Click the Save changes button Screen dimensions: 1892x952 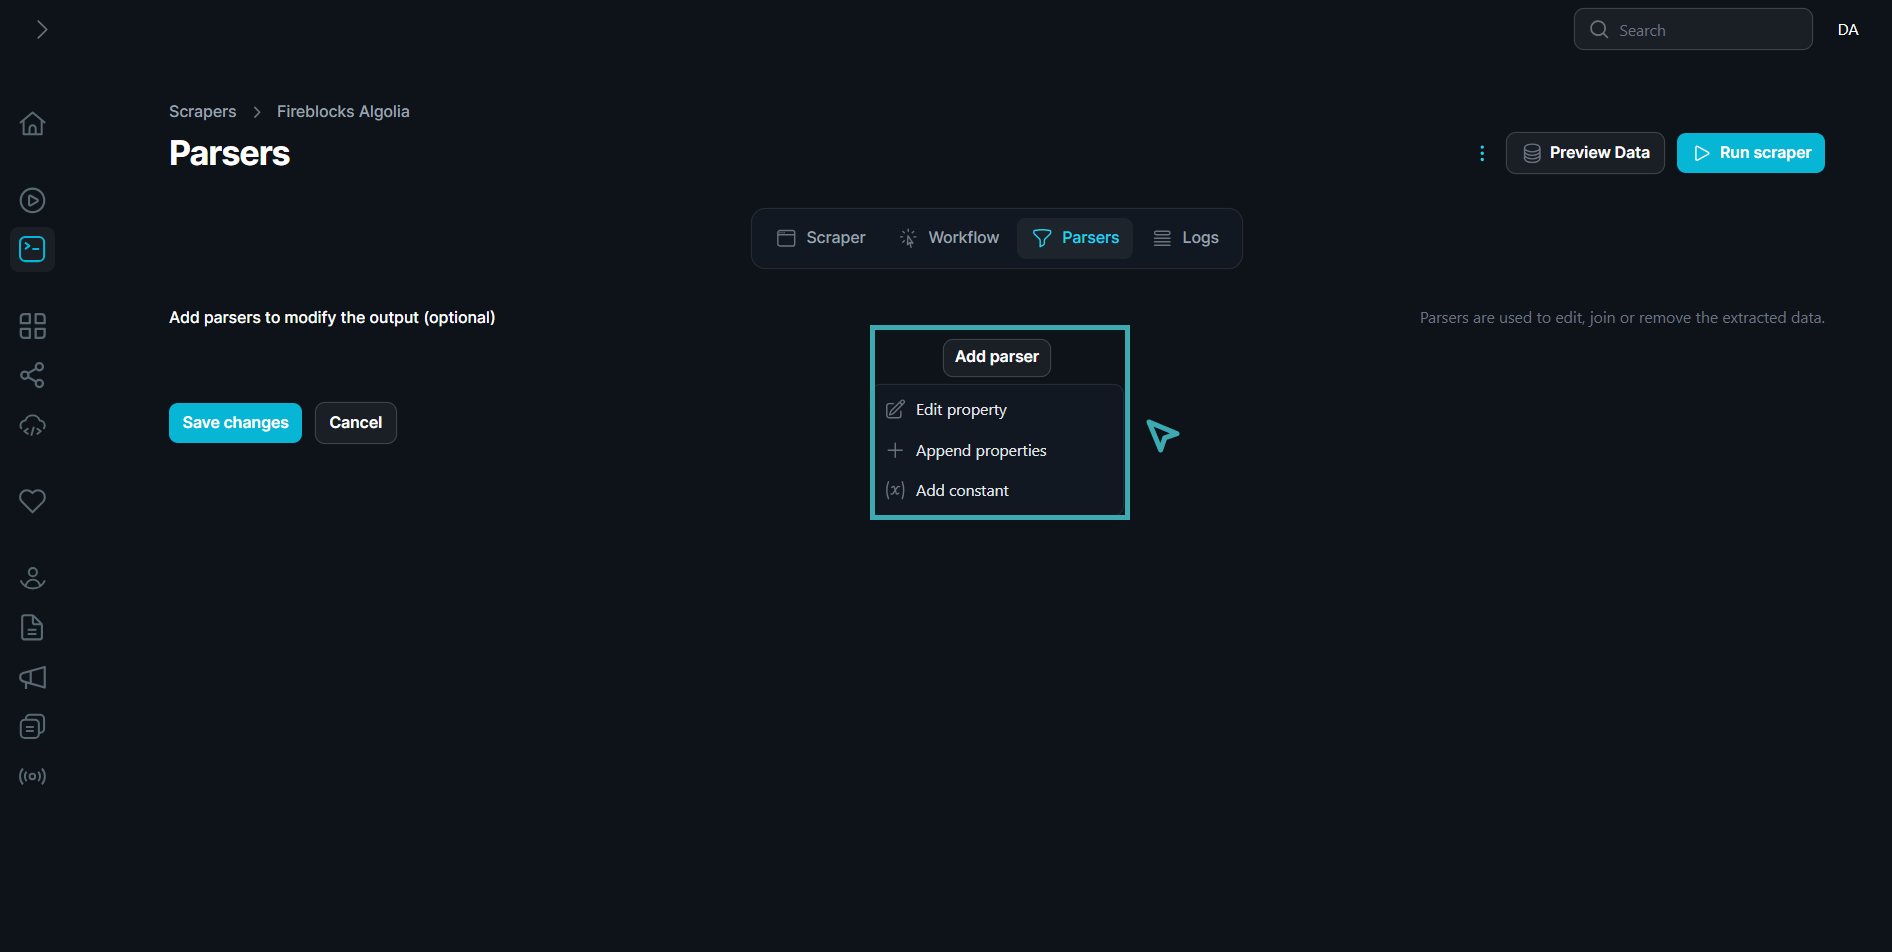tap(235, 423)
